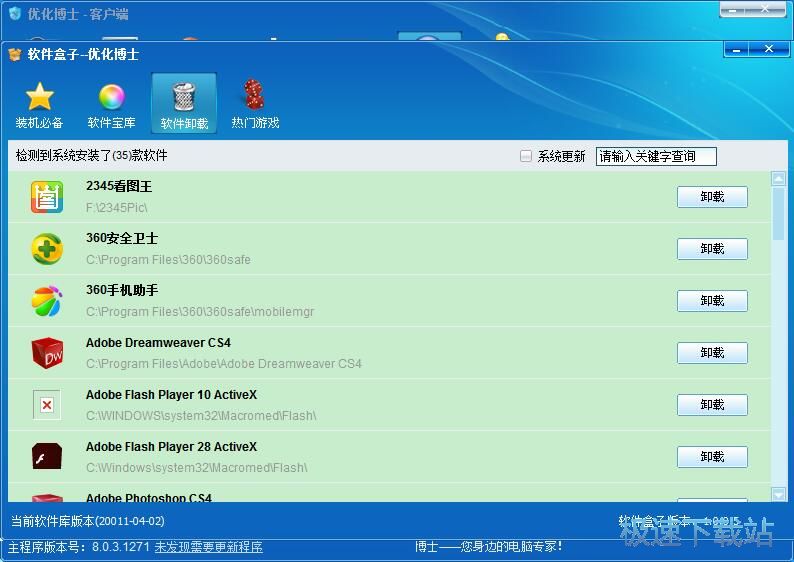Screen dimensions: 794x562
Task: Uninstall Adobe Dreamweaver CS4
Action: pos(712,353)
